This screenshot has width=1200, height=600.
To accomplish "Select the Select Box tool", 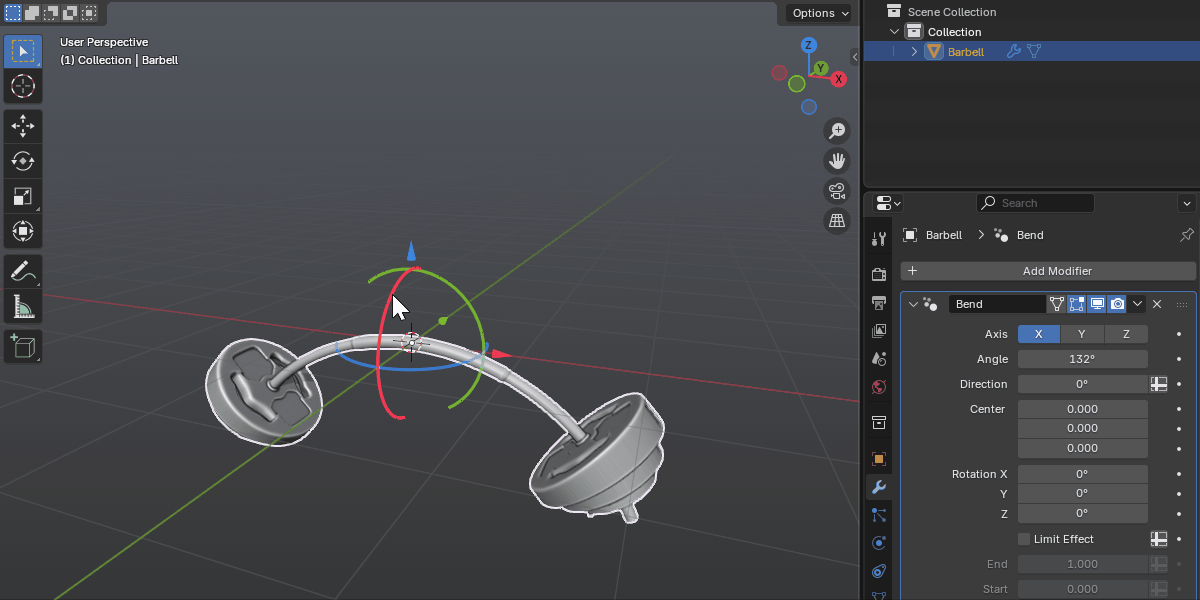I will coord(22,51).
